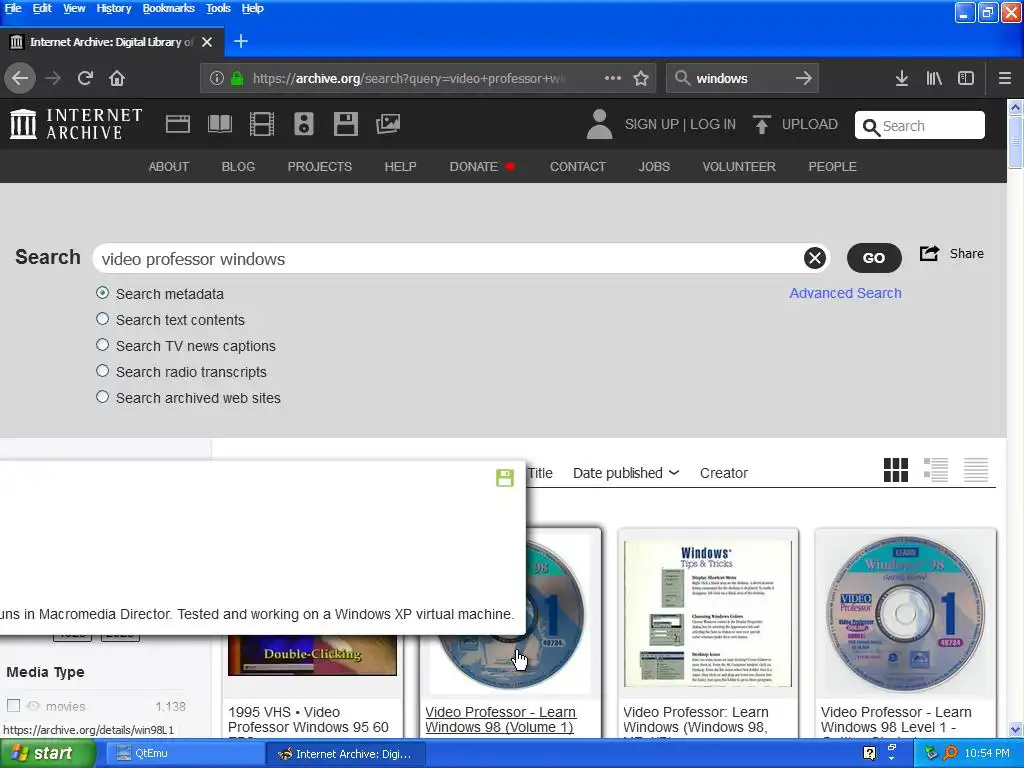Click the taskbar clock showing 10:54 PM
Screen dimensions: 1024x768
[986, 754]
